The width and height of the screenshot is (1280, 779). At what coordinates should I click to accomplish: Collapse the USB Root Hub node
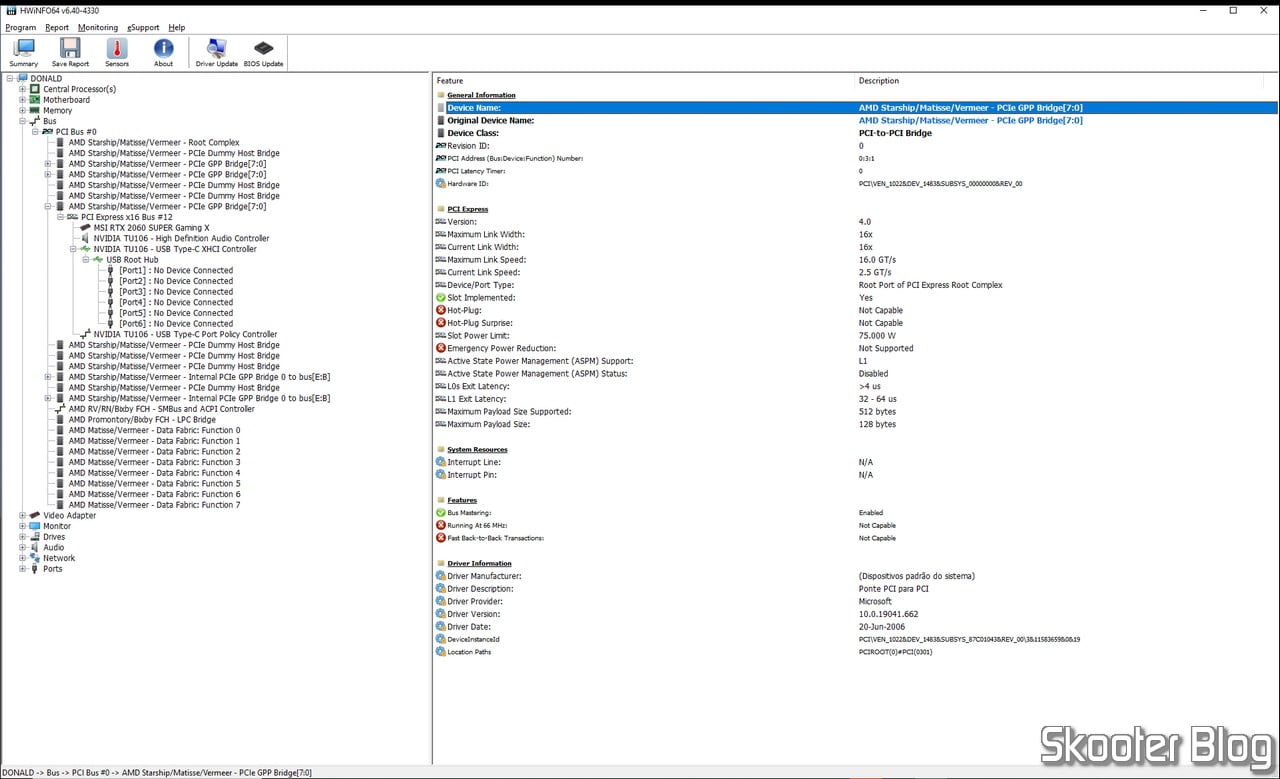[86, 260]
